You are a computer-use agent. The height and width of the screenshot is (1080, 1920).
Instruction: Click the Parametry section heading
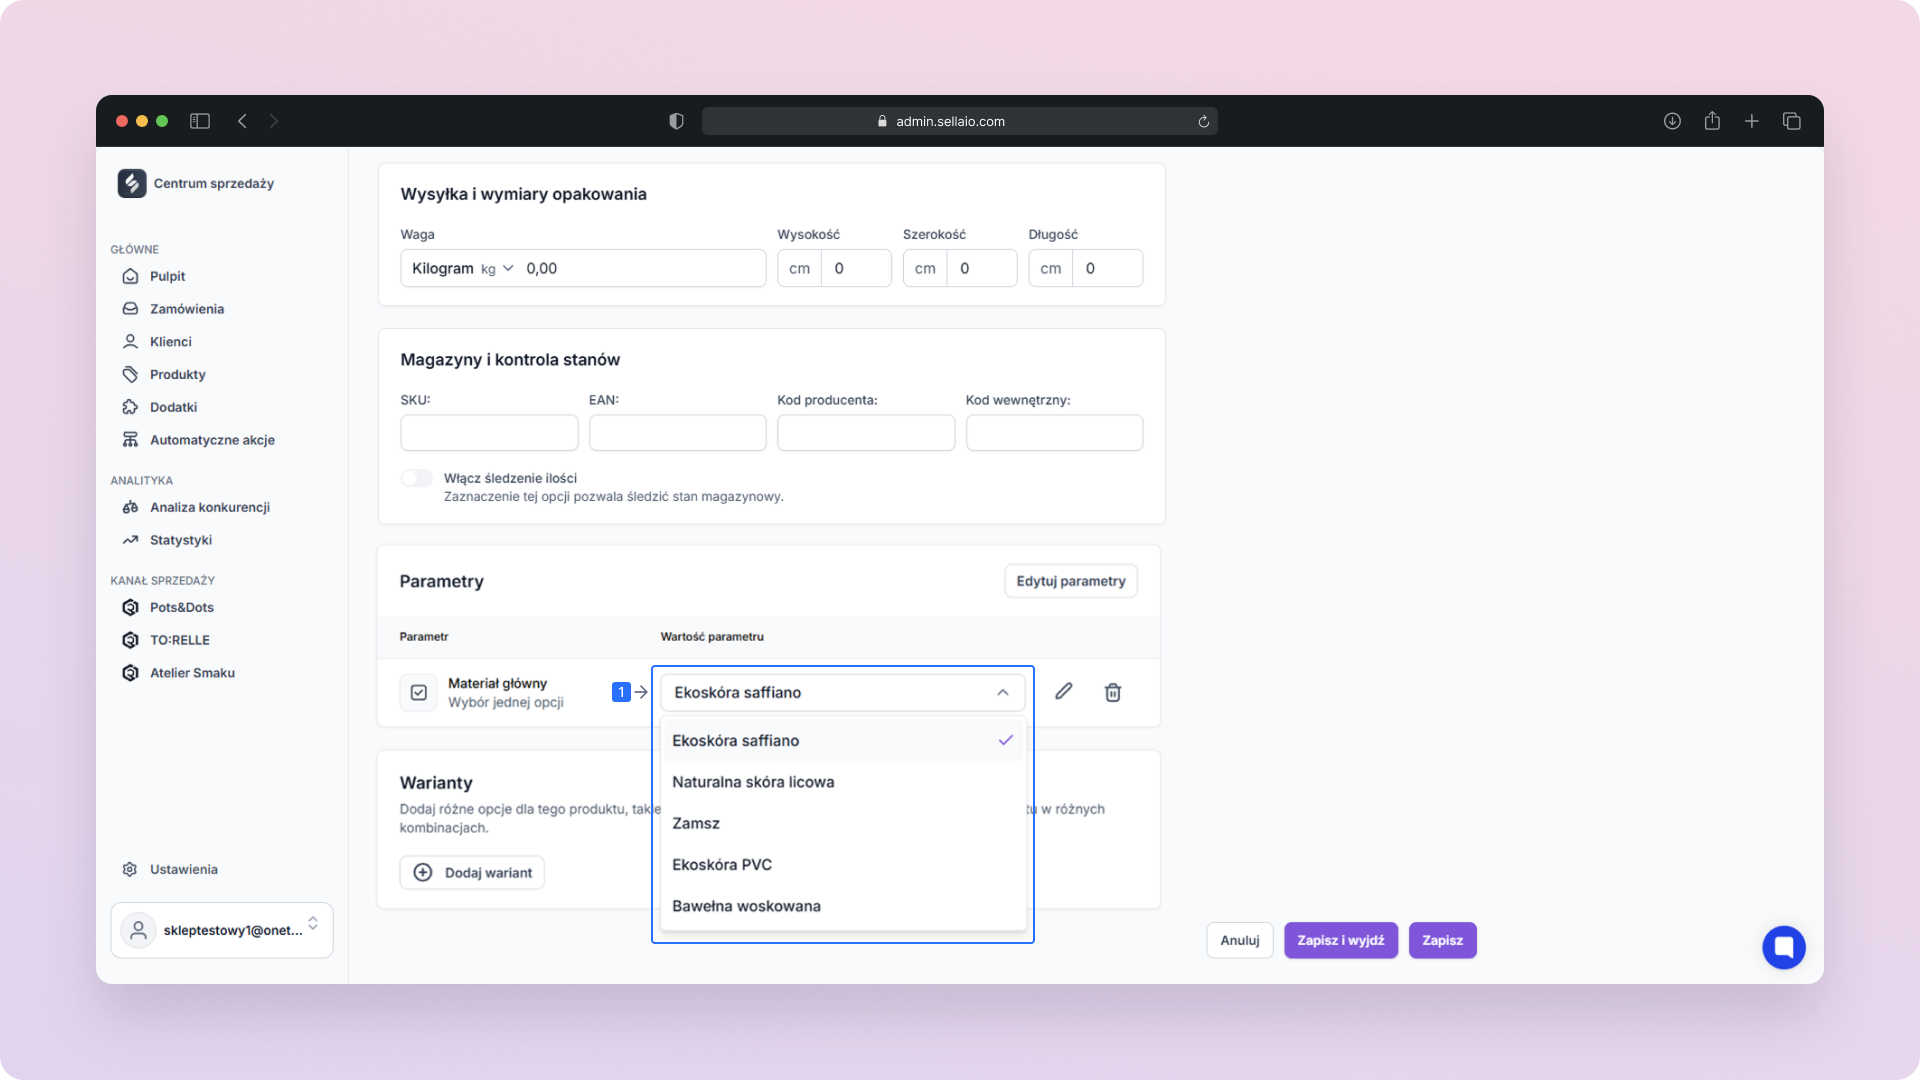click(441, 581)
